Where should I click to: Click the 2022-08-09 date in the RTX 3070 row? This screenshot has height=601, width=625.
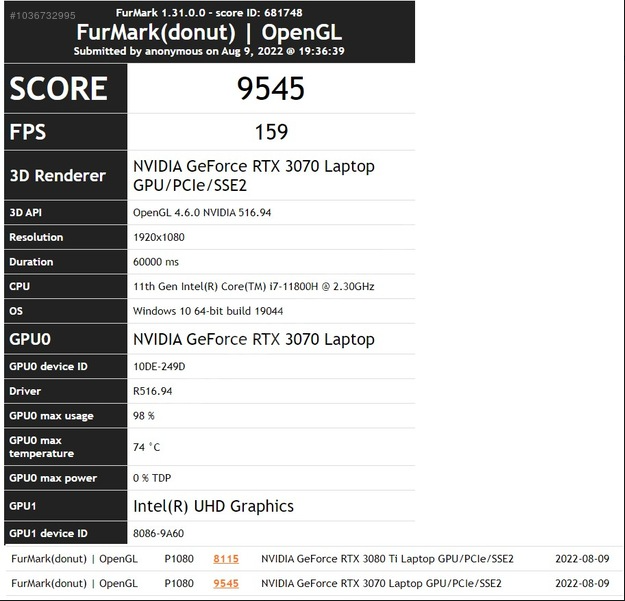click(x=582, y=583)
